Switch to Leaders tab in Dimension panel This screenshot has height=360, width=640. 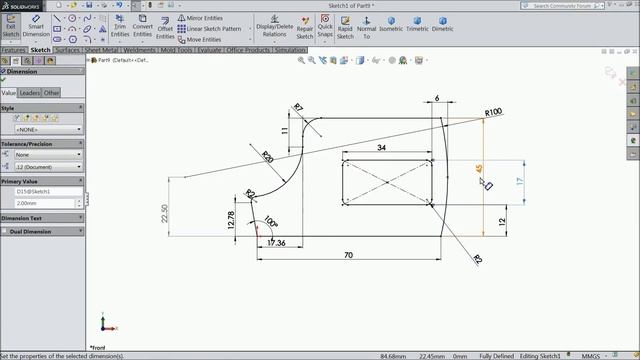(x=30, y=93)
